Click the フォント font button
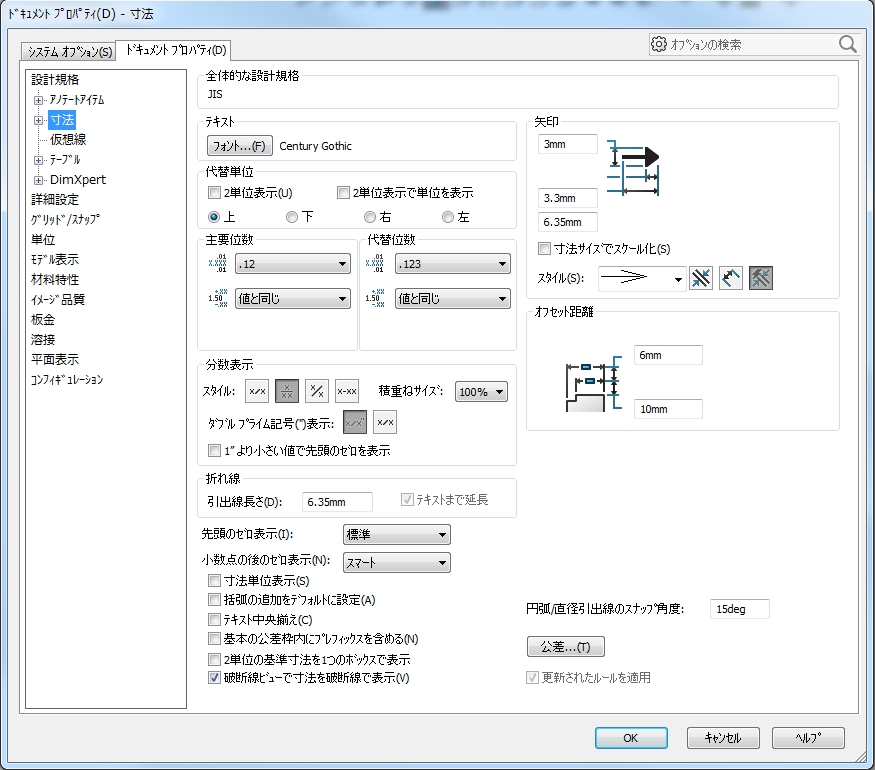The height and width of the screenshot is (770, 875). click(x=238, y=146)
